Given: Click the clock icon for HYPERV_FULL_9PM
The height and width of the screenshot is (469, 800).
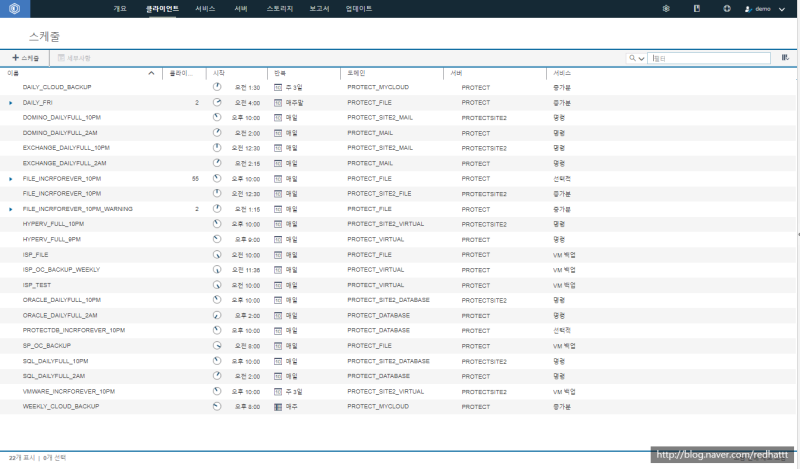Looking at the screenshot, I should 217,239.
